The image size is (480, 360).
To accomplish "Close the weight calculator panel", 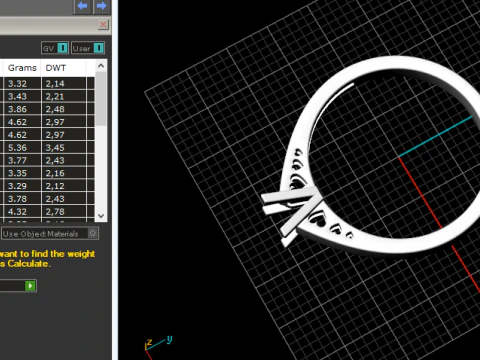I will [103, 24].
